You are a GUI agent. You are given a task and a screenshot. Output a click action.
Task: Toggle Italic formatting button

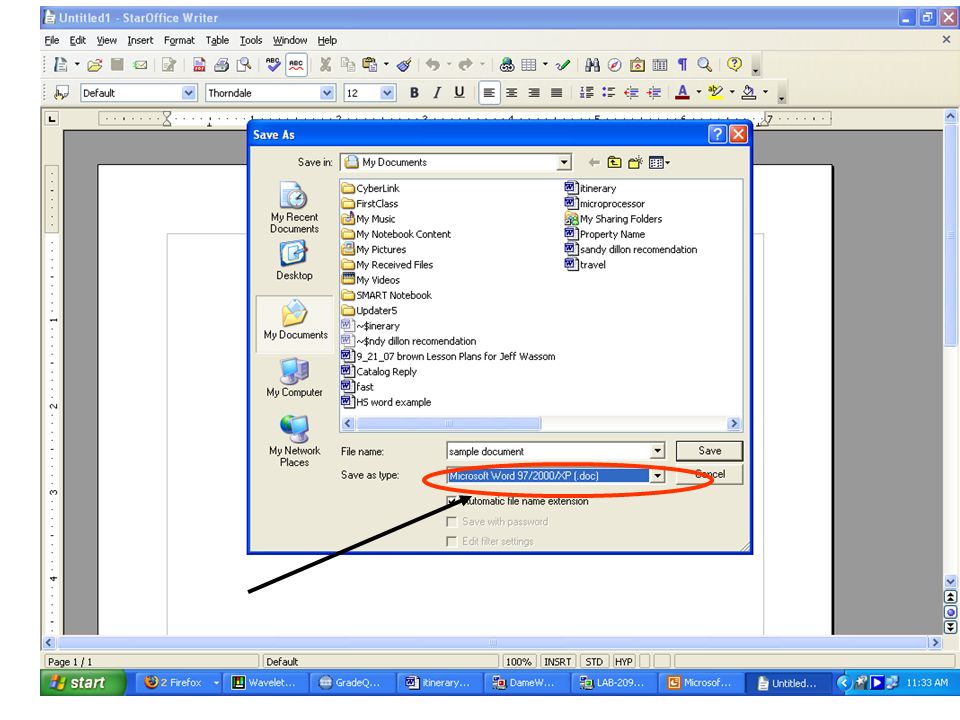coord(437,92)
